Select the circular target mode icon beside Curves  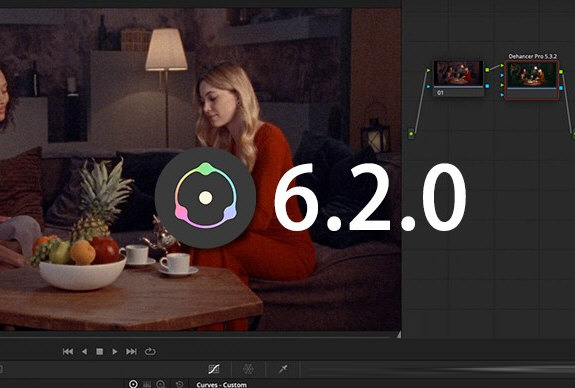(133, 384)
